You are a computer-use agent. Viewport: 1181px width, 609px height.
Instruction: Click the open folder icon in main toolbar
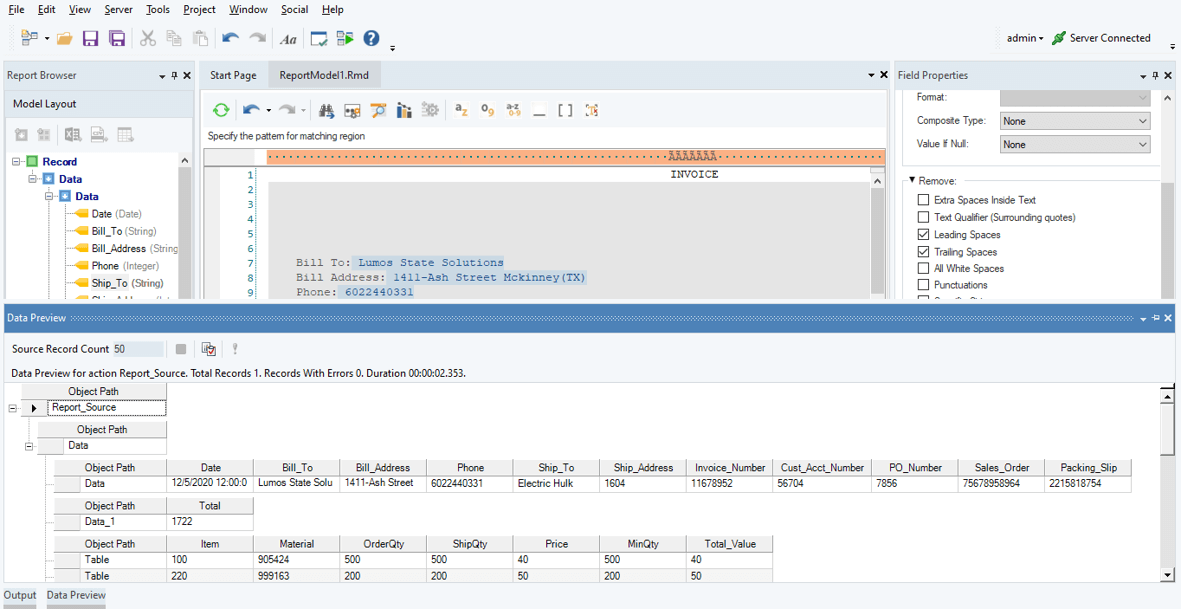tap(64, 39)
